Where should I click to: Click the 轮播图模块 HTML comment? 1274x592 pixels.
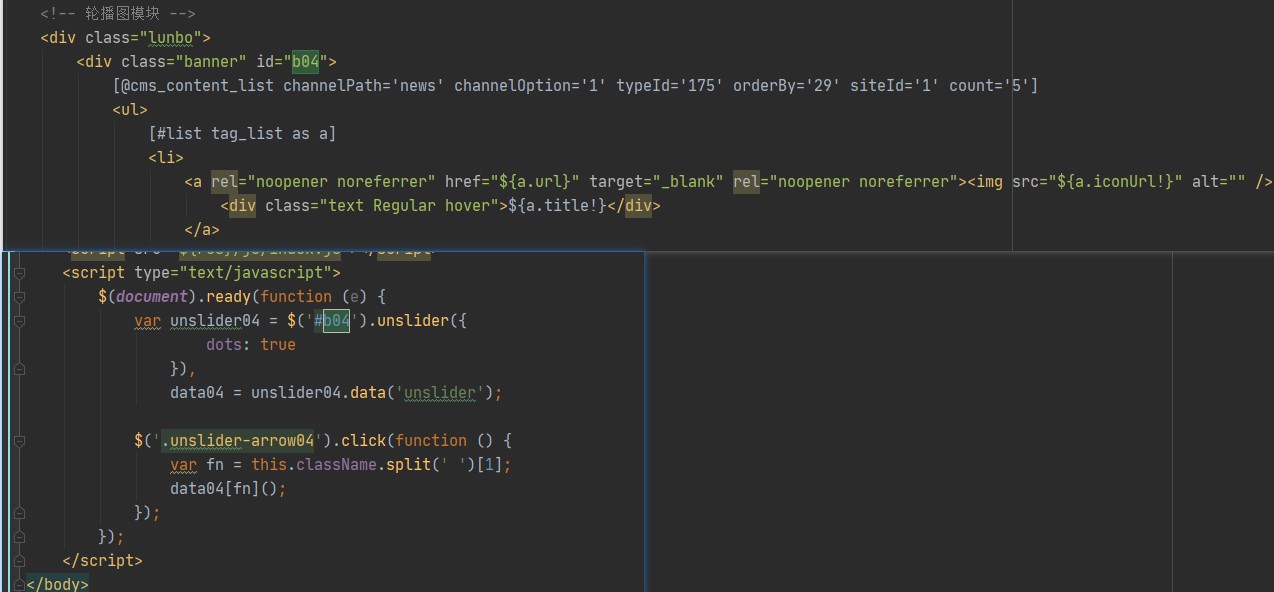click(x=118, y=14)
